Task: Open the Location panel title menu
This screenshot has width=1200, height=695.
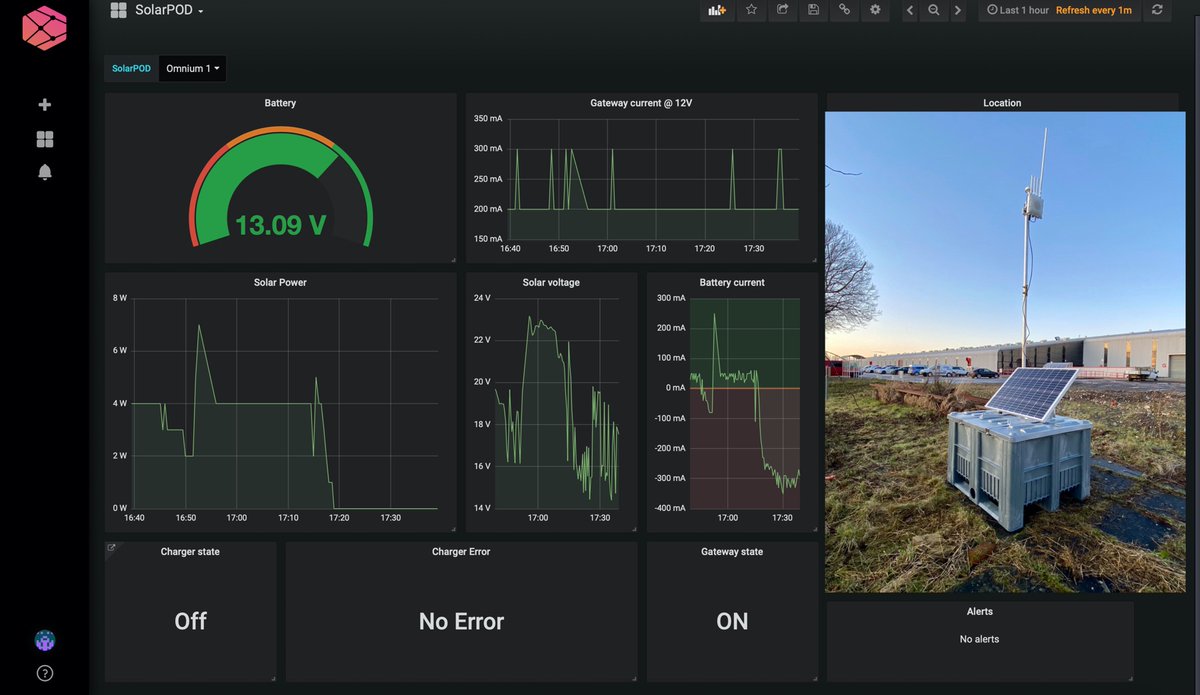Action: [1002, 103]
